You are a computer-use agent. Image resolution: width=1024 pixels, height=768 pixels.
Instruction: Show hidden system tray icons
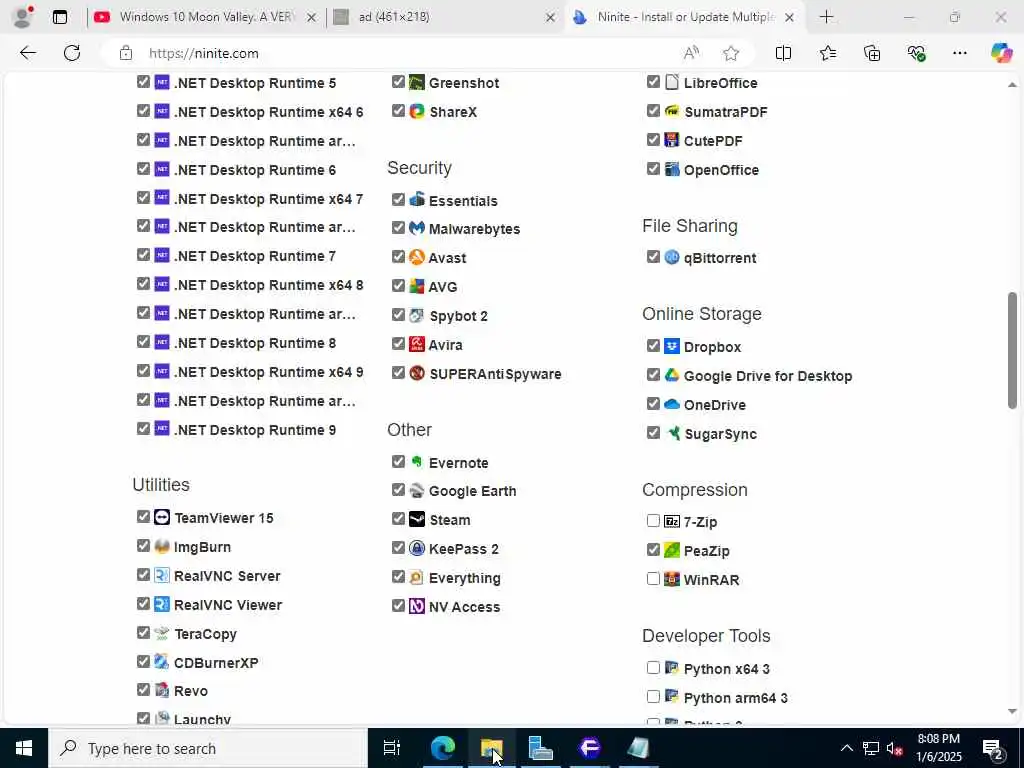[x=846, y=748]
